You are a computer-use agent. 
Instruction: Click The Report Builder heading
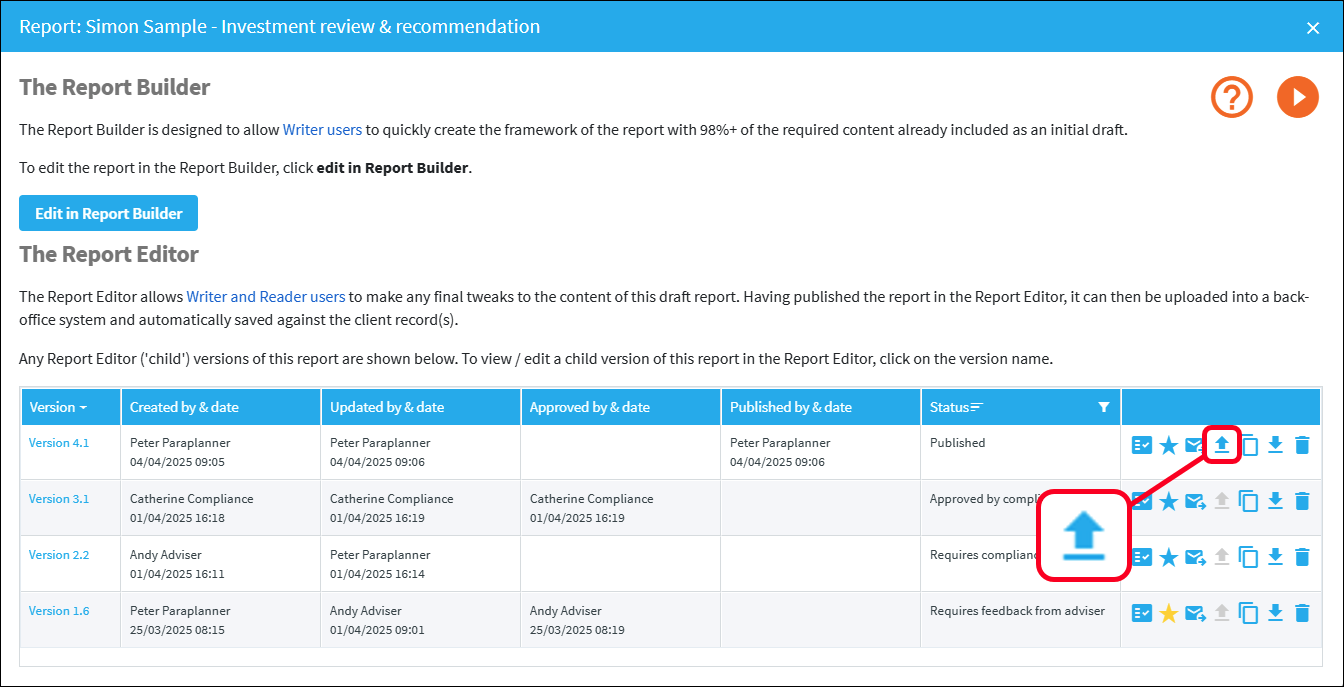tap(115, 87)
